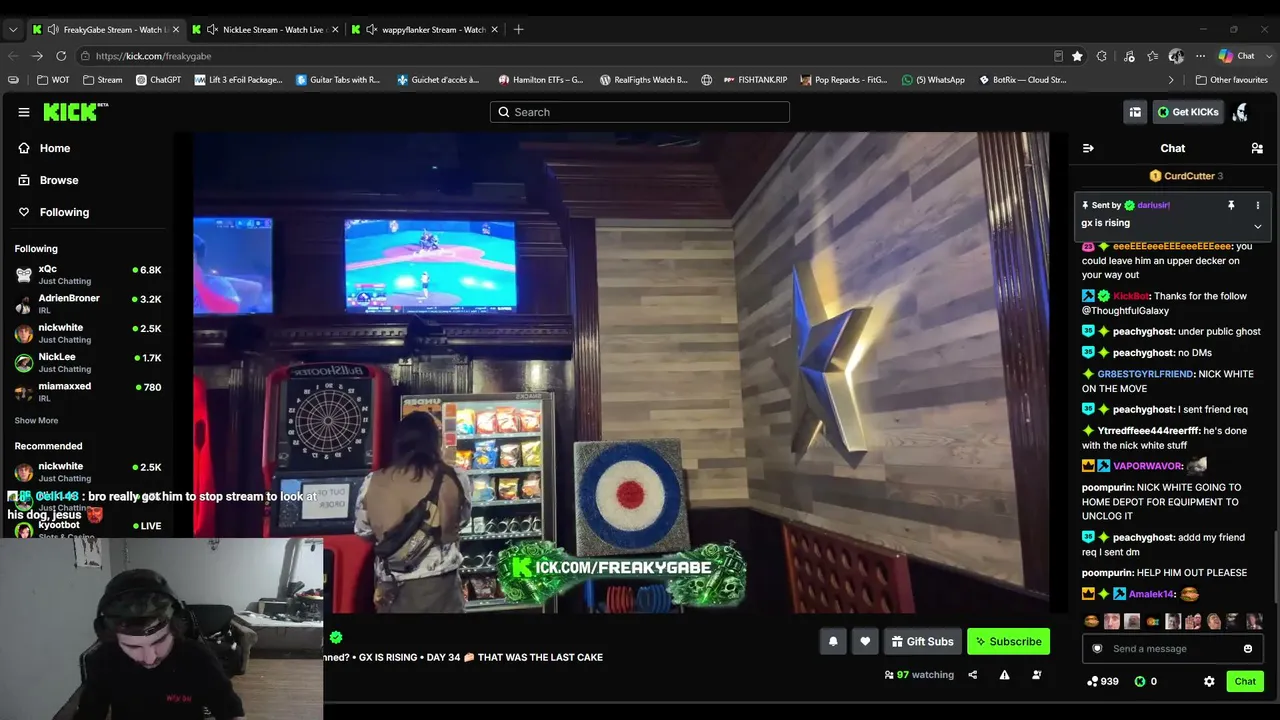Open the BotRix Cloud bookmark

coord(1022,80)
